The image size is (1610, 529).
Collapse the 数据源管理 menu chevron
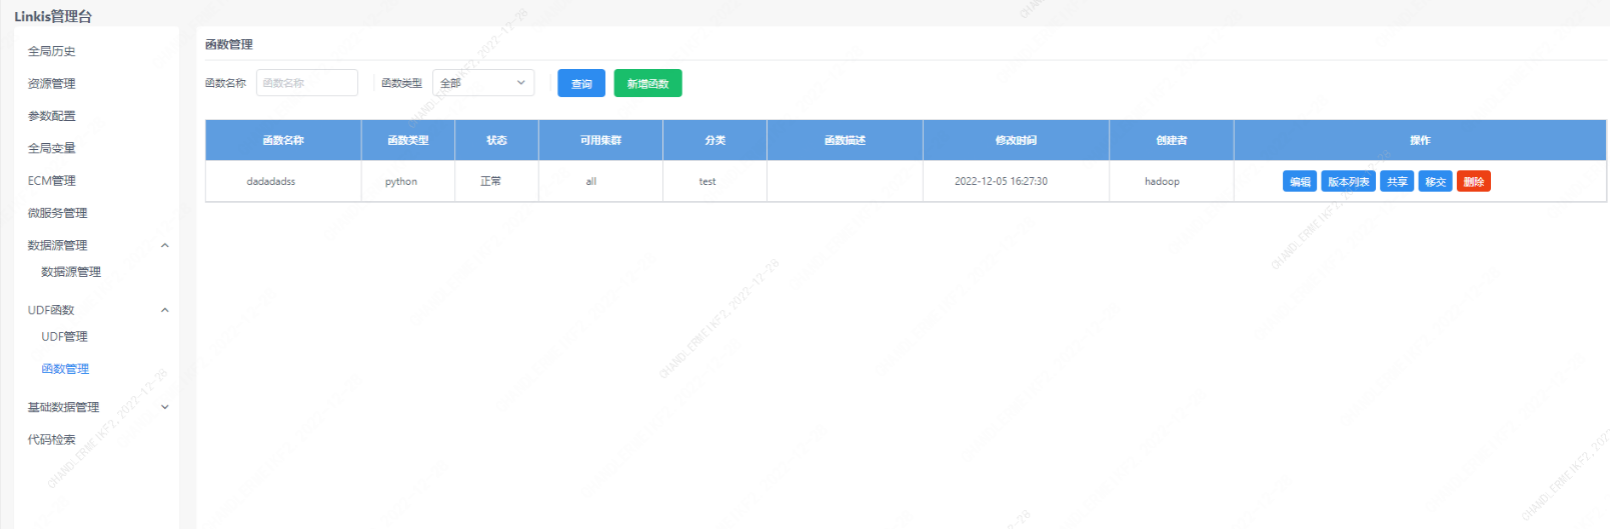pos(165,245)
